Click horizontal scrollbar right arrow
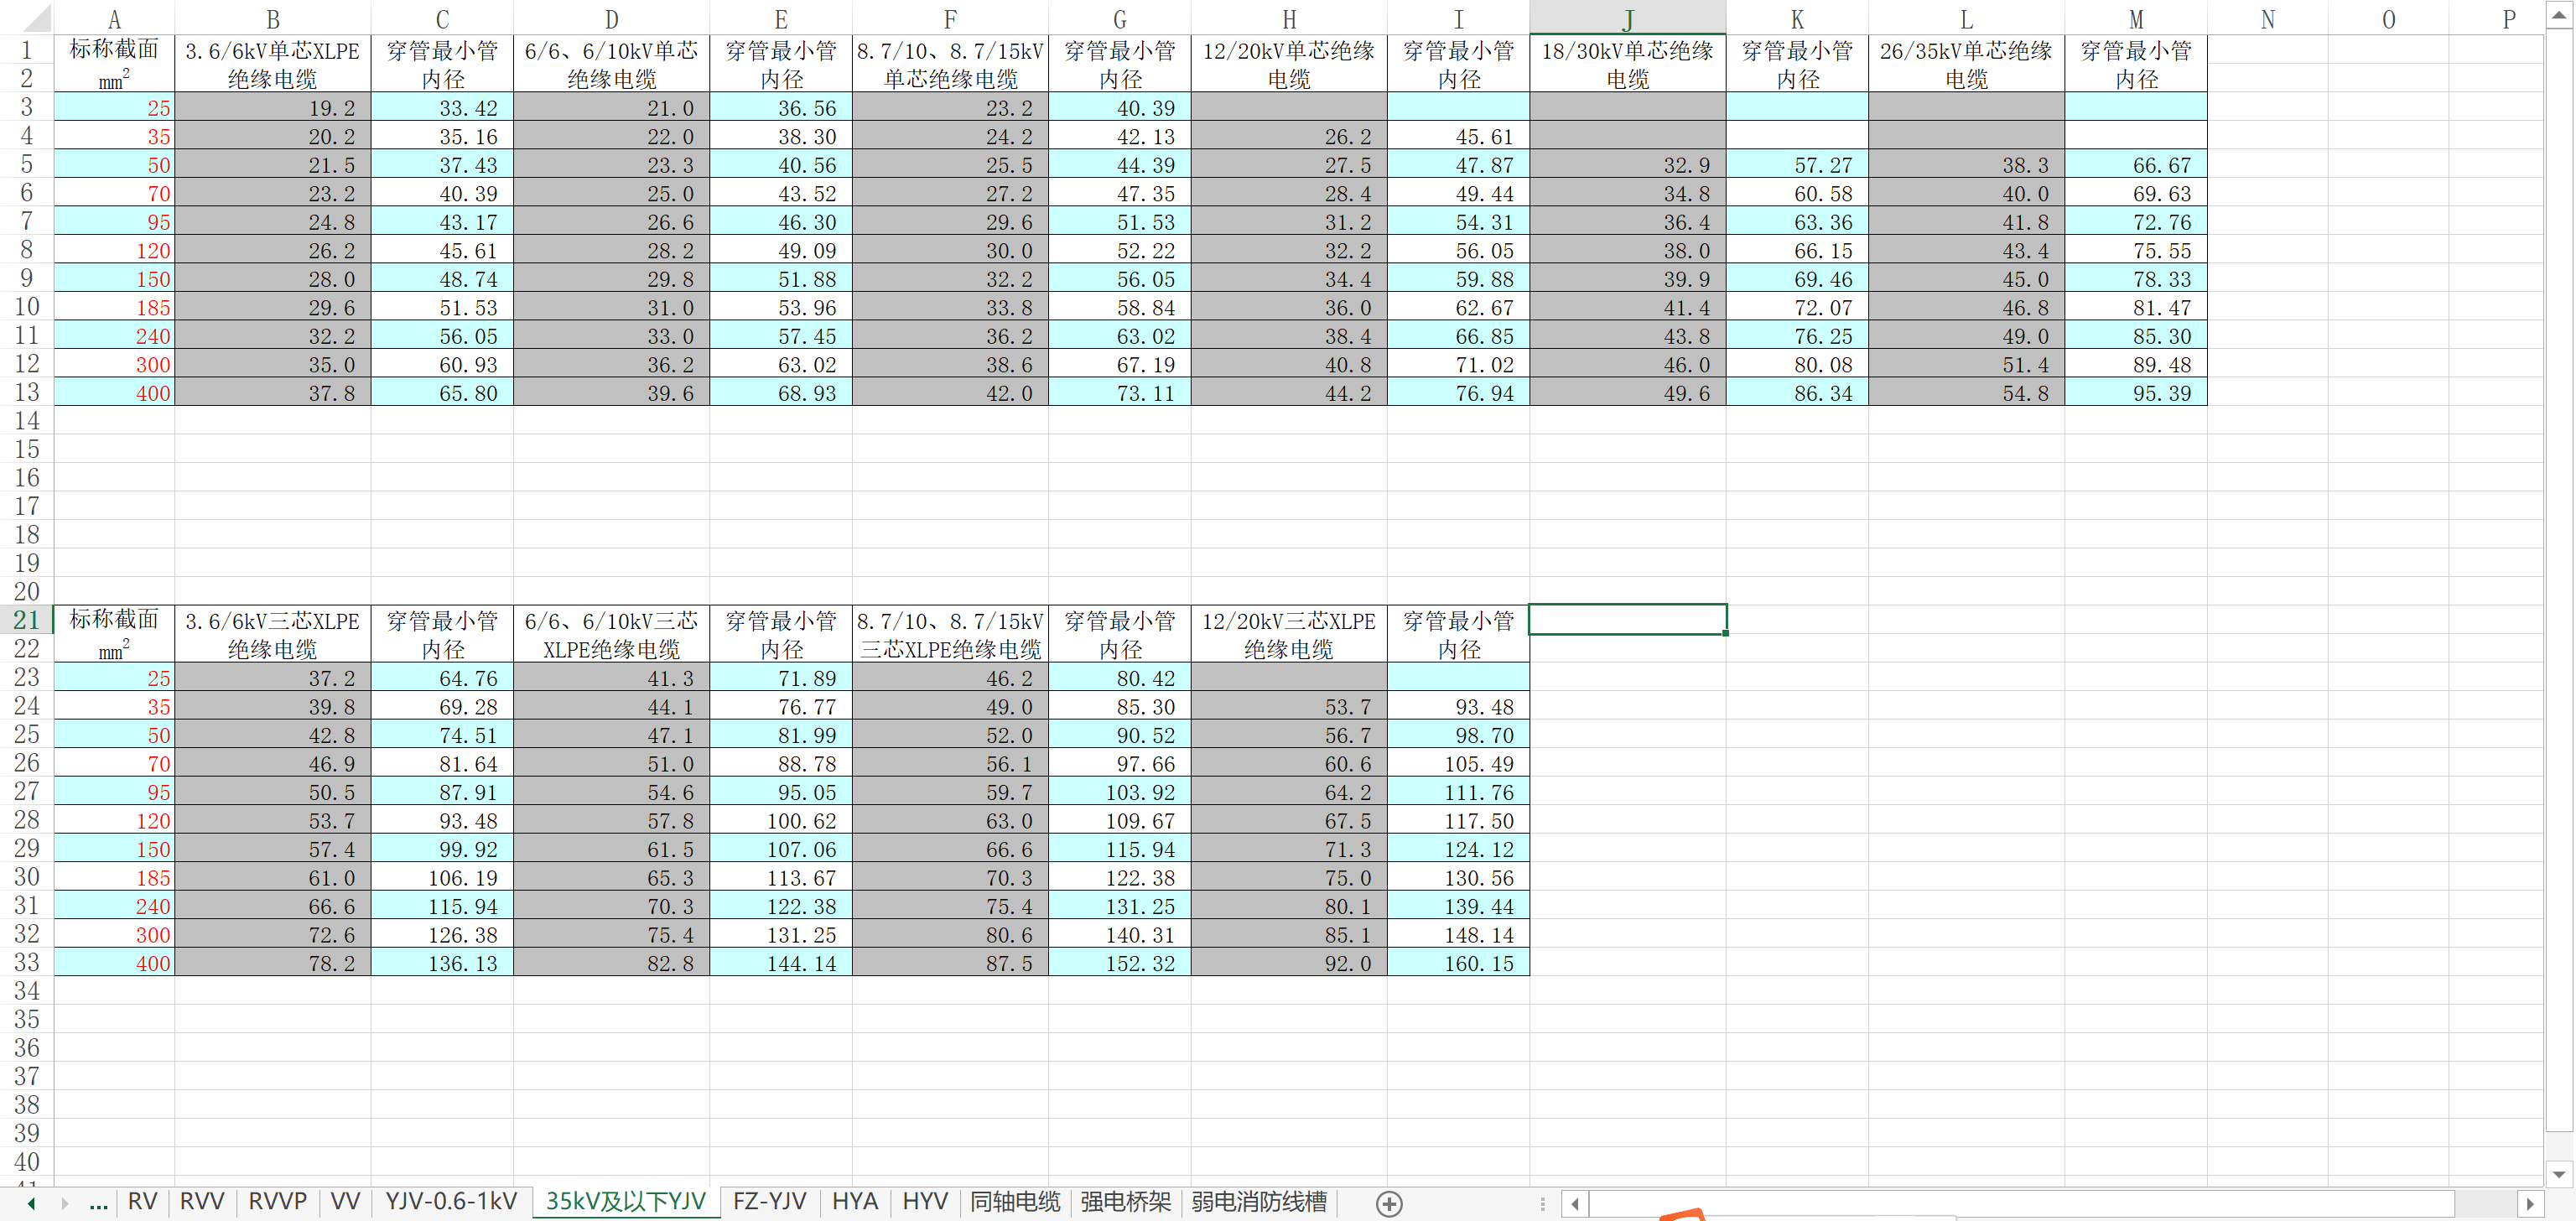The width and height of the screenshot is (2576, 1221). pos(2529,1203)
